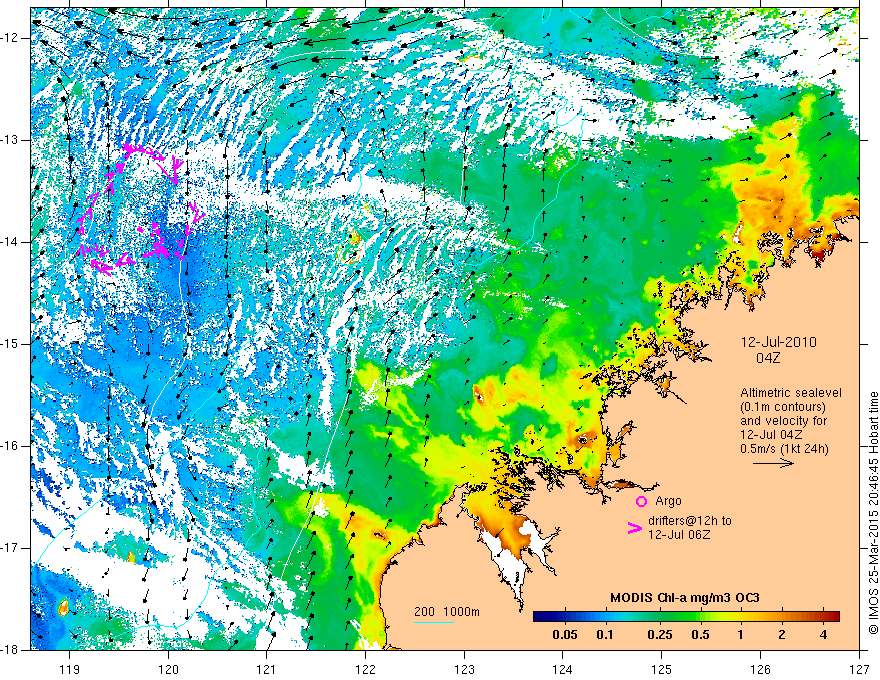
Task: Click the "(0.1m contours)" text
Action: 782,407
